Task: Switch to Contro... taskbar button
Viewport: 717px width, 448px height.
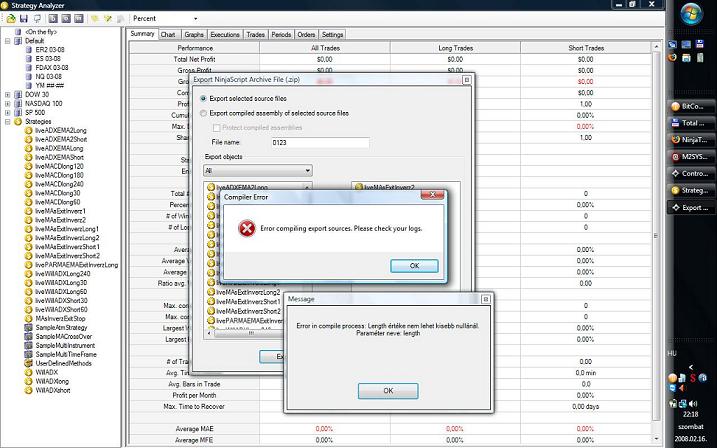Action: pyautogui.click(x=690, y=174)
